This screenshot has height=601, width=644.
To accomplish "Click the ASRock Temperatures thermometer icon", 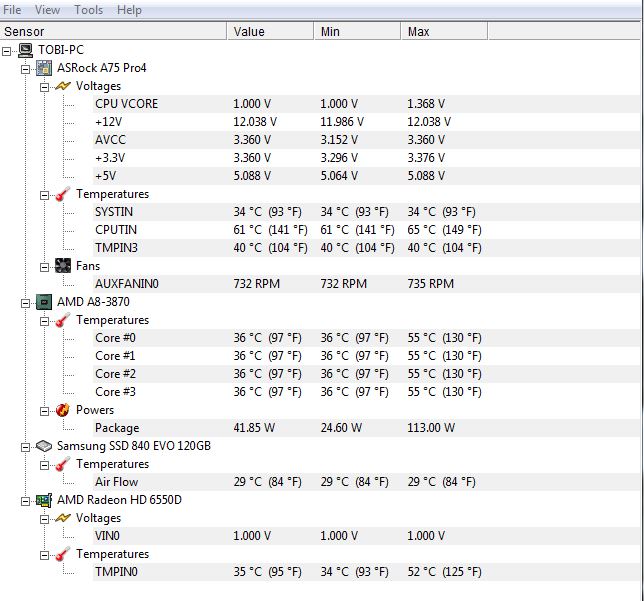I will click(x=63, y=194).
